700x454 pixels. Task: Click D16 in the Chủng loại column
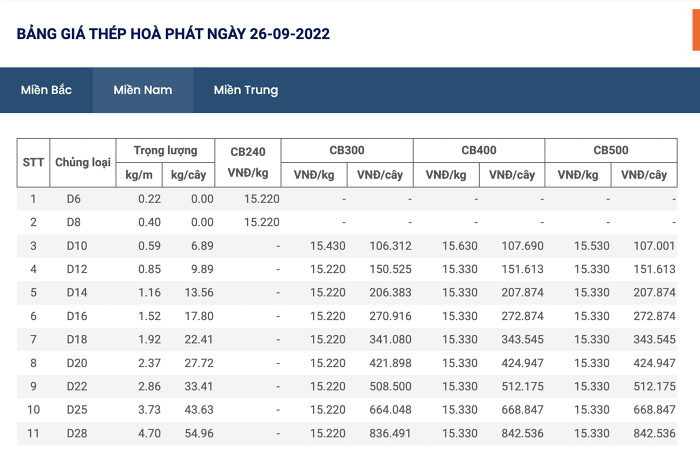77,316
